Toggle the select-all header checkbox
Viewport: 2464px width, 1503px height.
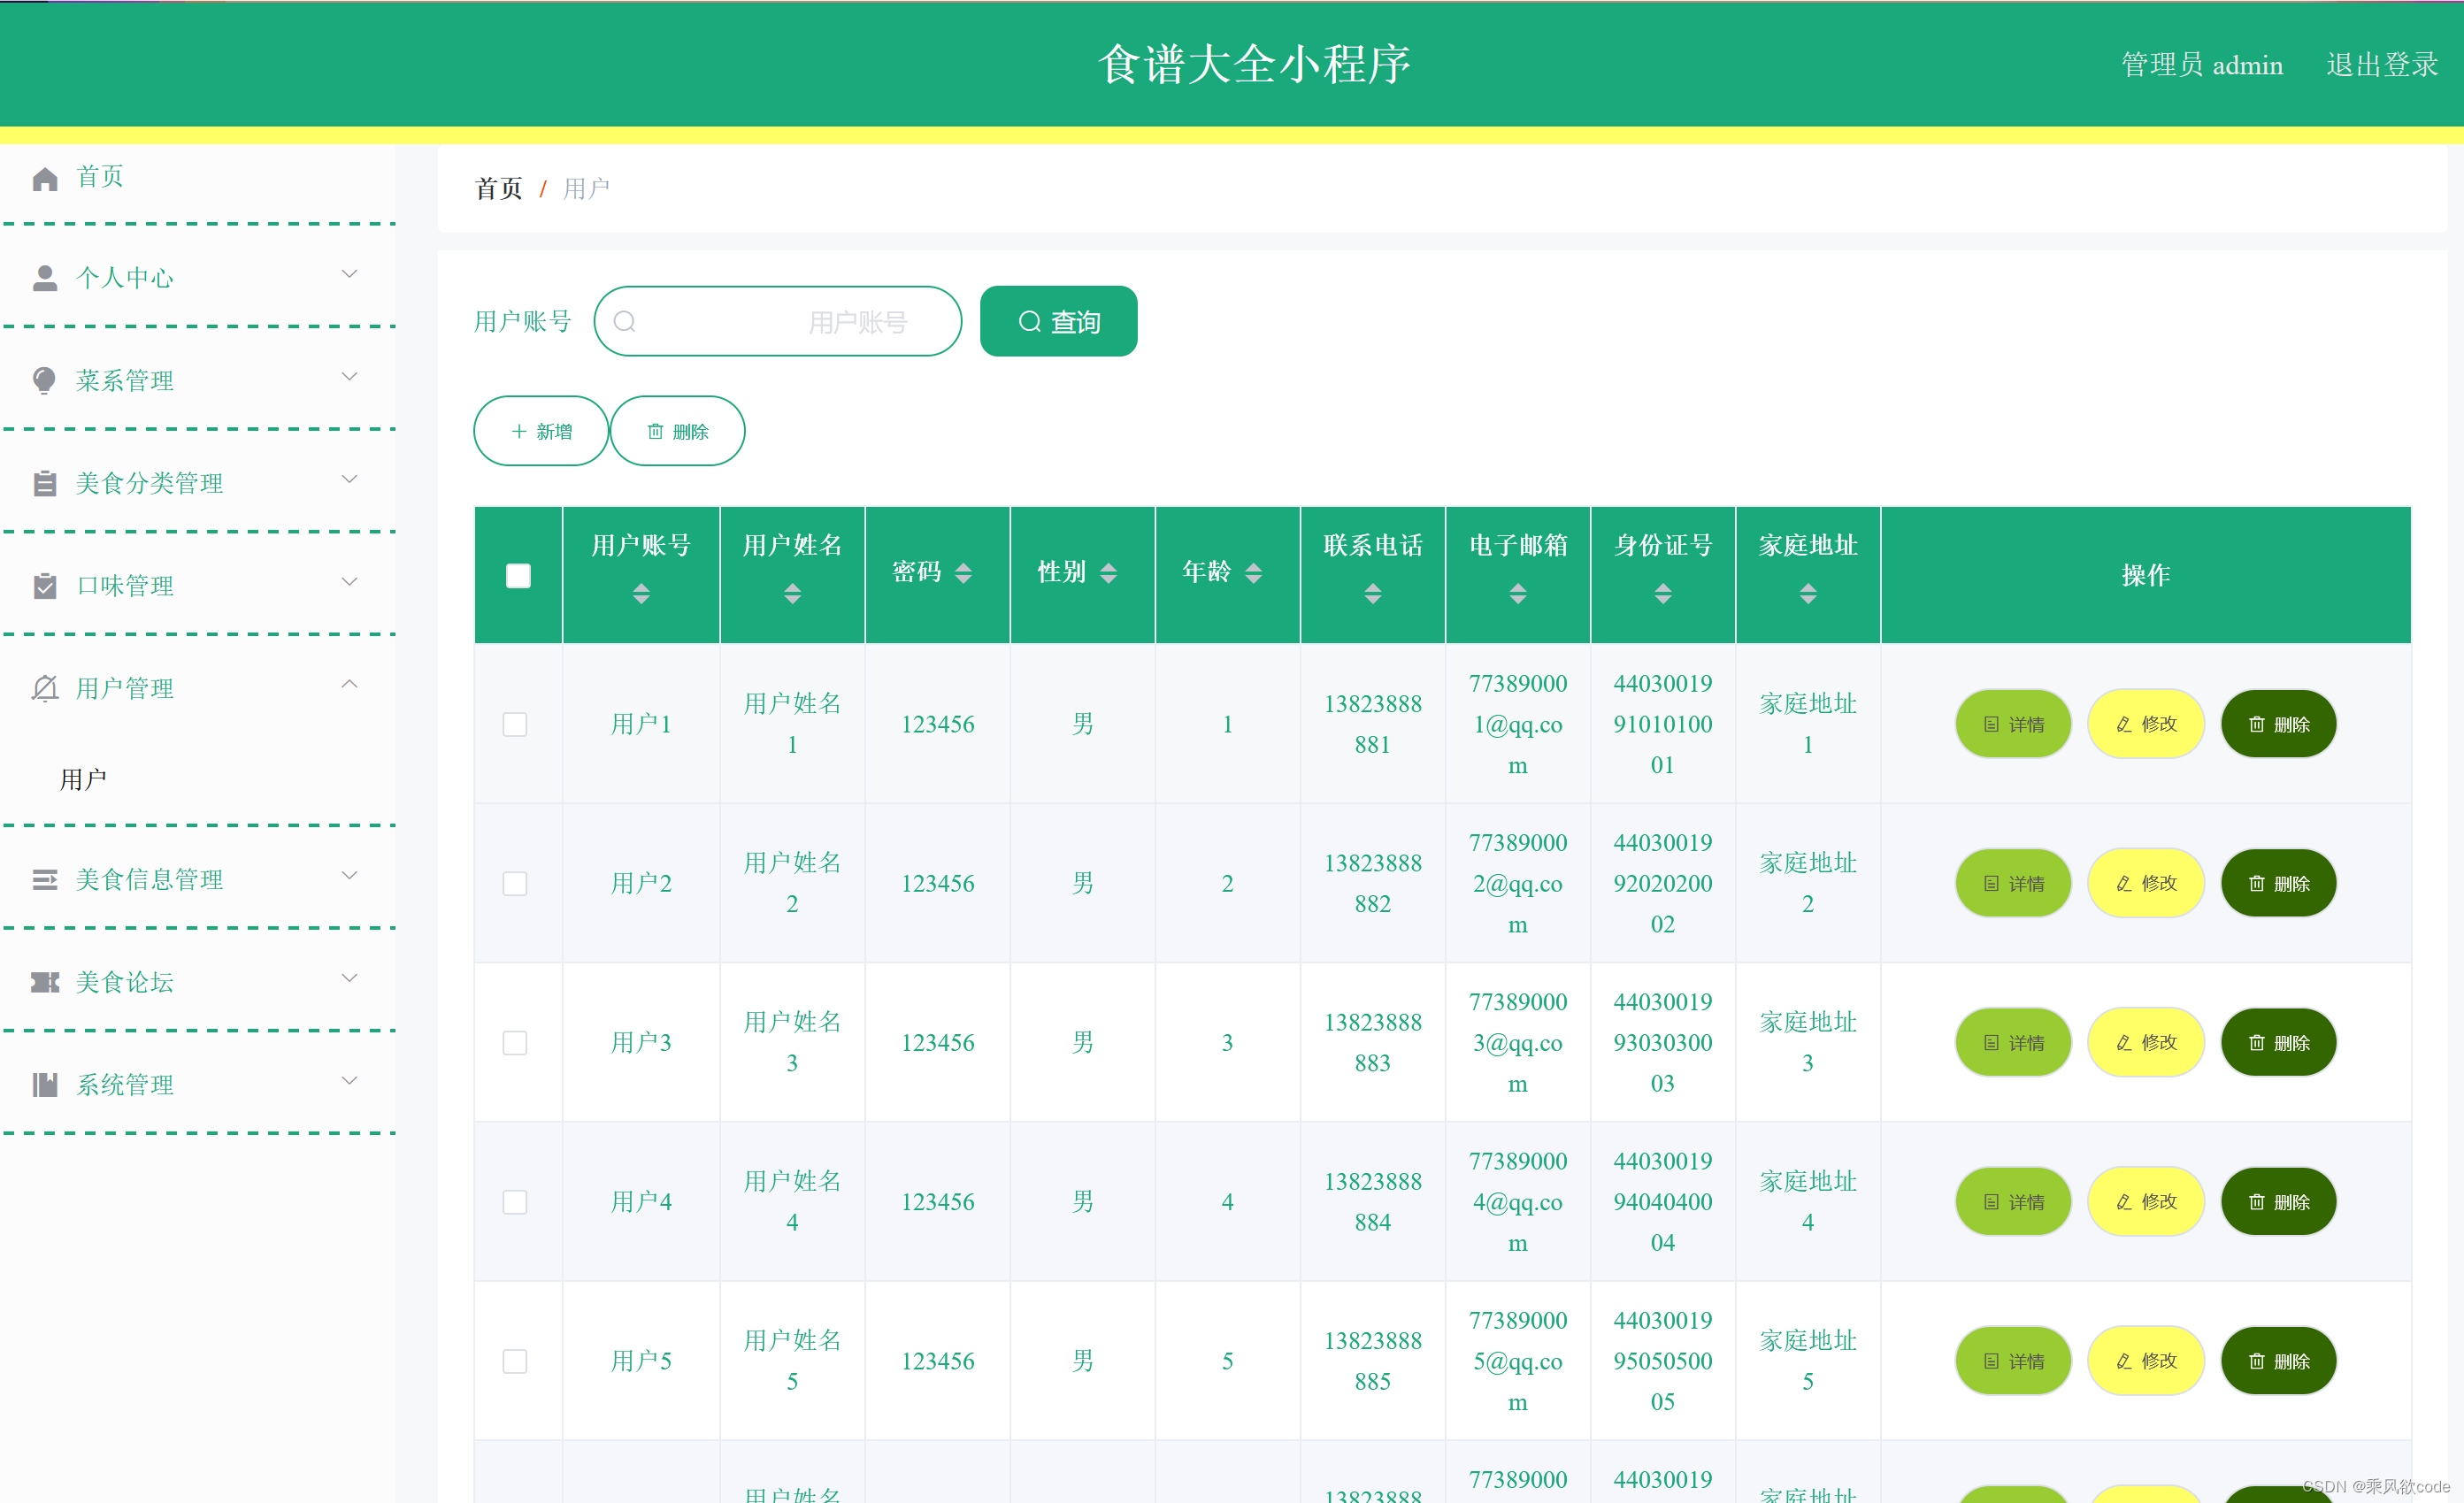tap(518, 576)
